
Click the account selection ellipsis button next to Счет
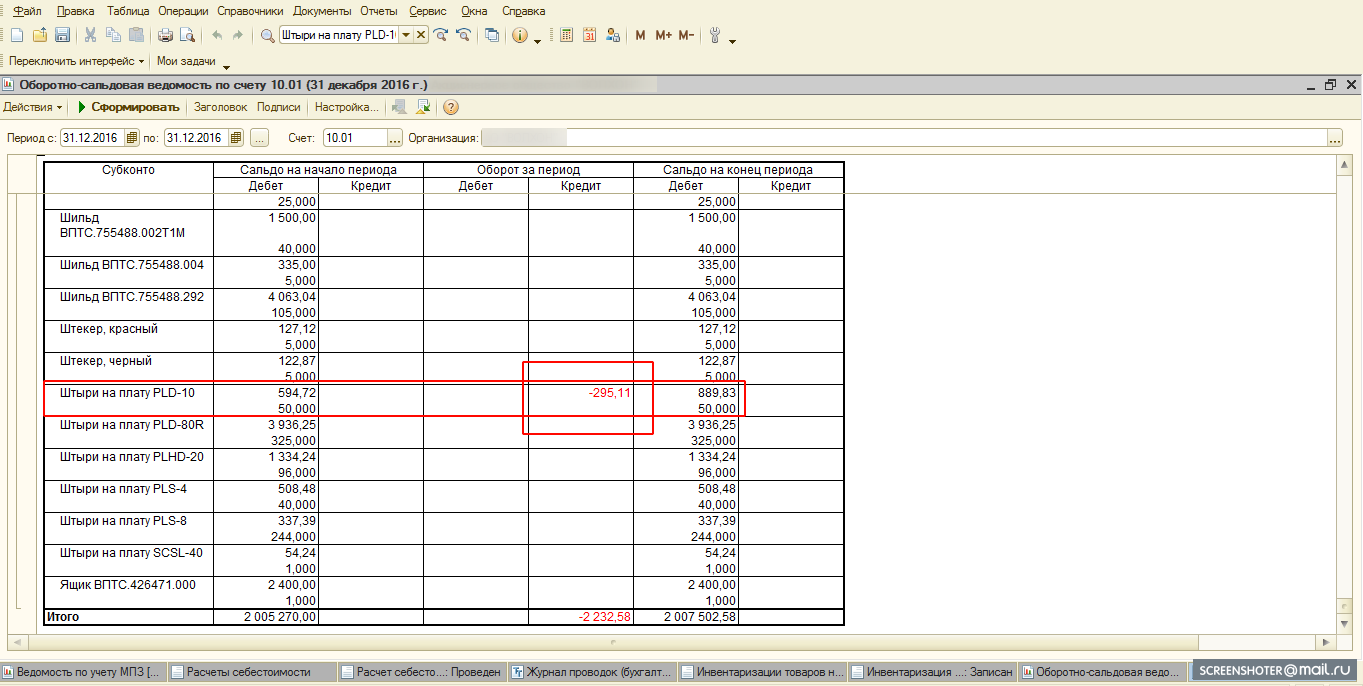click(394, 138)
